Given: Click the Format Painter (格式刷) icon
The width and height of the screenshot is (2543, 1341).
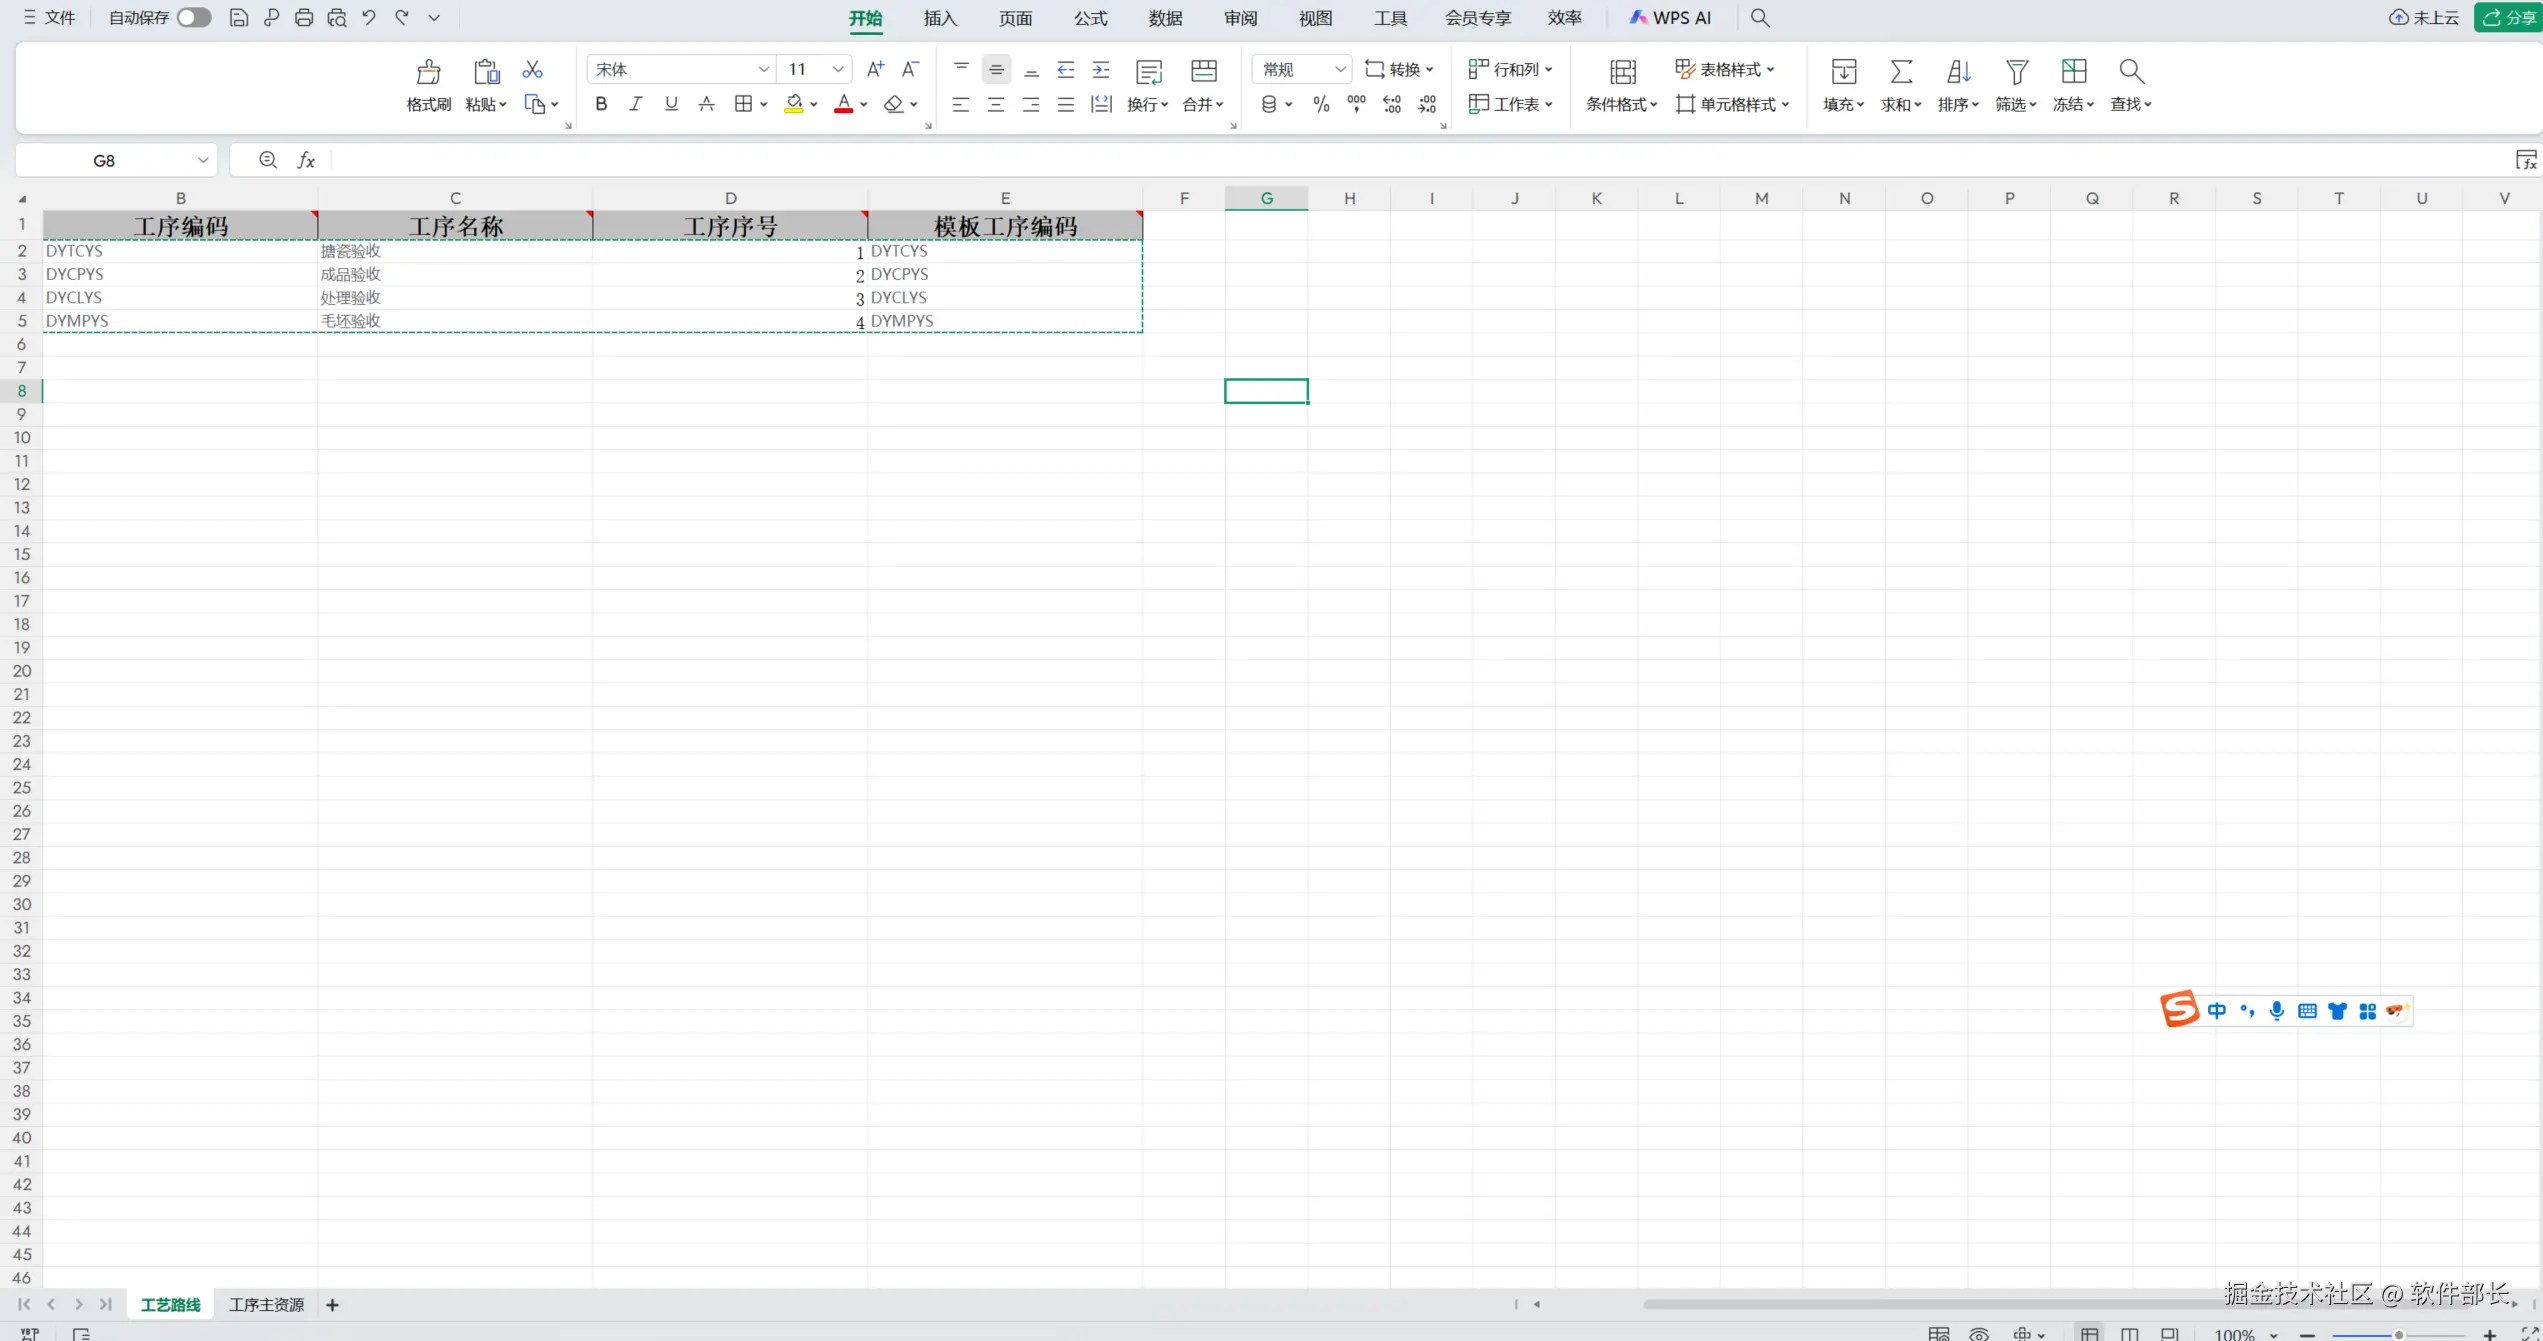Looking at the screenshot, I should pos(428,72).
